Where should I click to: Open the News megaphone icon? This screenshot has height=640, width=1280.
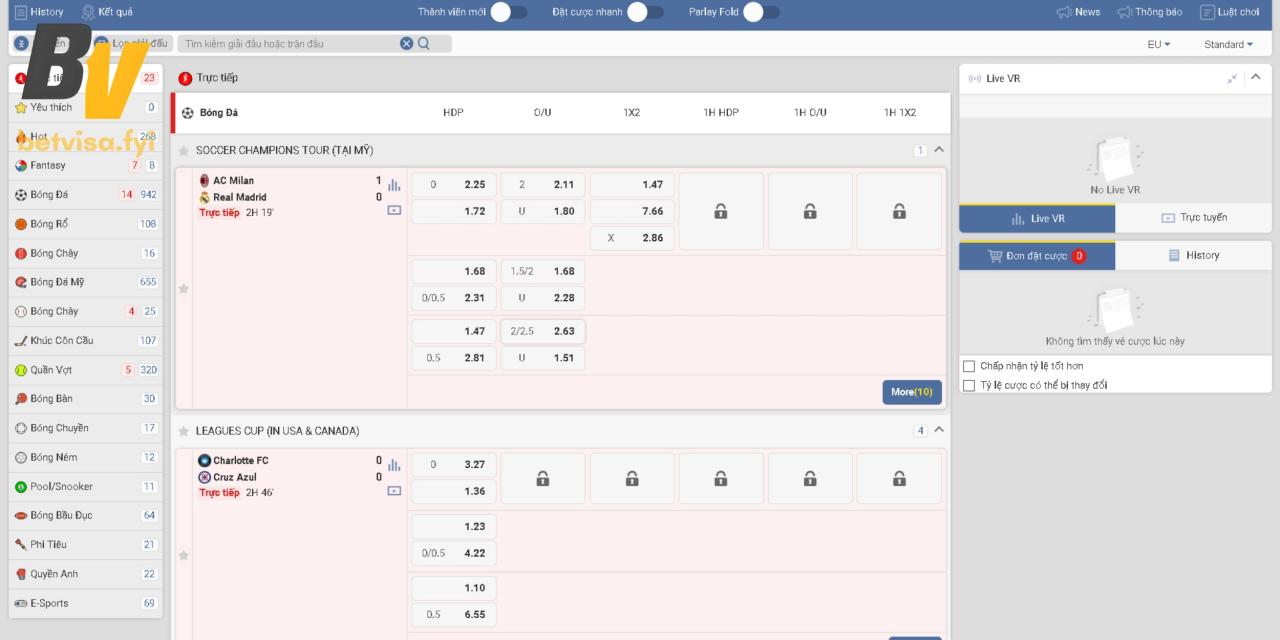point(1064,12)
